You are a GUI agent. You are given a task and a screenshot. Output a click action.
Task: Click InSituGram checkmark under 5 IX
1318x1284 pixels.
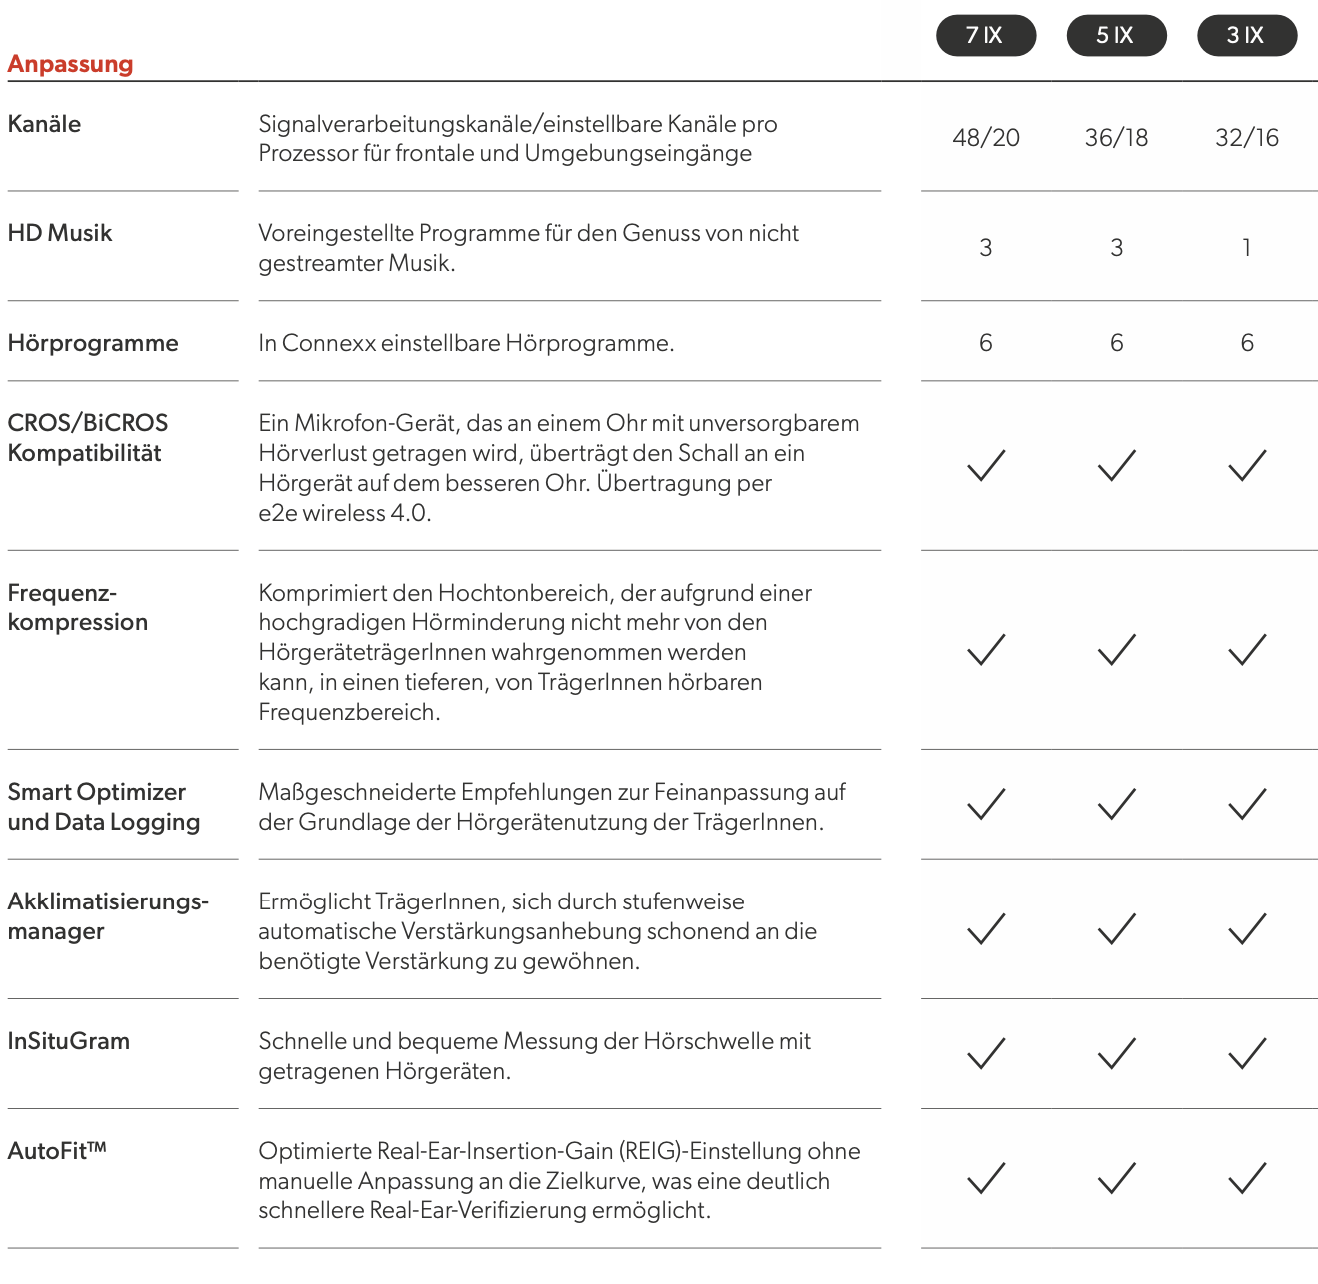click(1117, 1053)
